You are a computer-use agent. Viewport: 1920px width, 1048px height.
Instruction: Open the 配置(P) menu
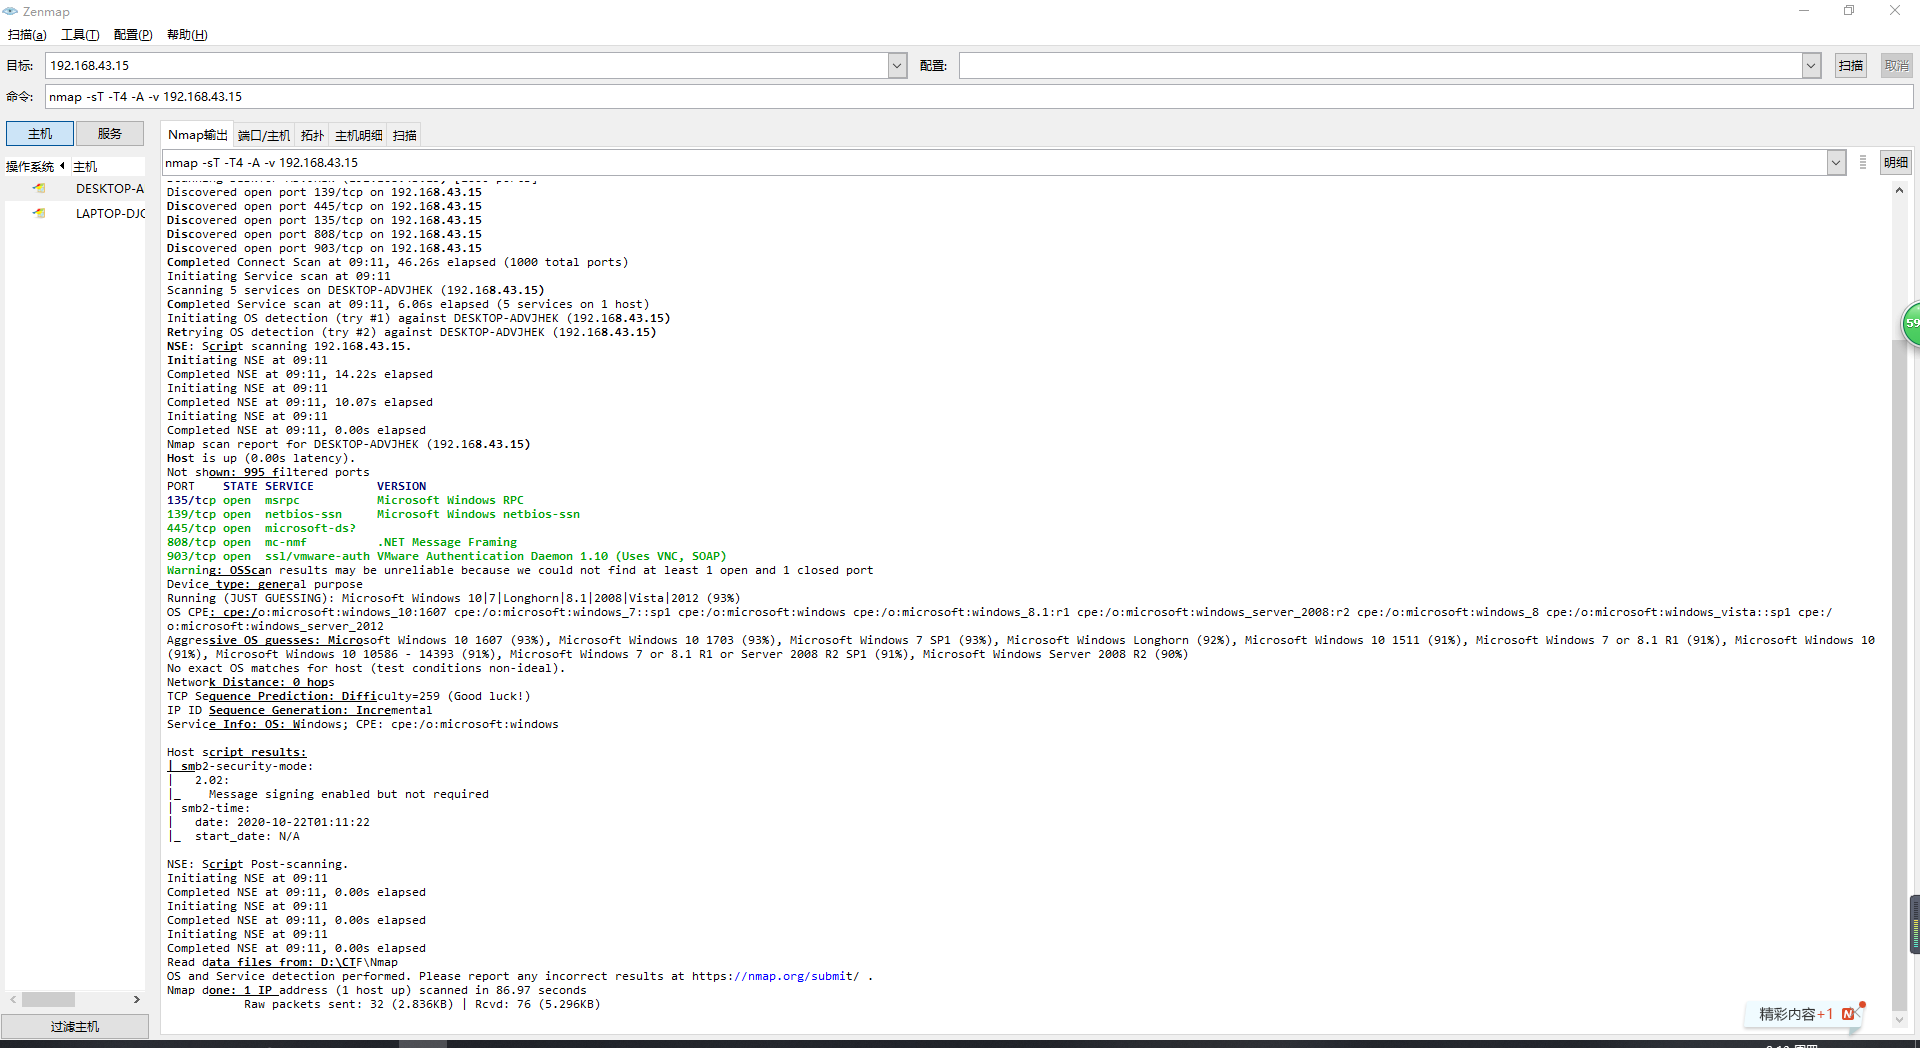tap(133, 35)
